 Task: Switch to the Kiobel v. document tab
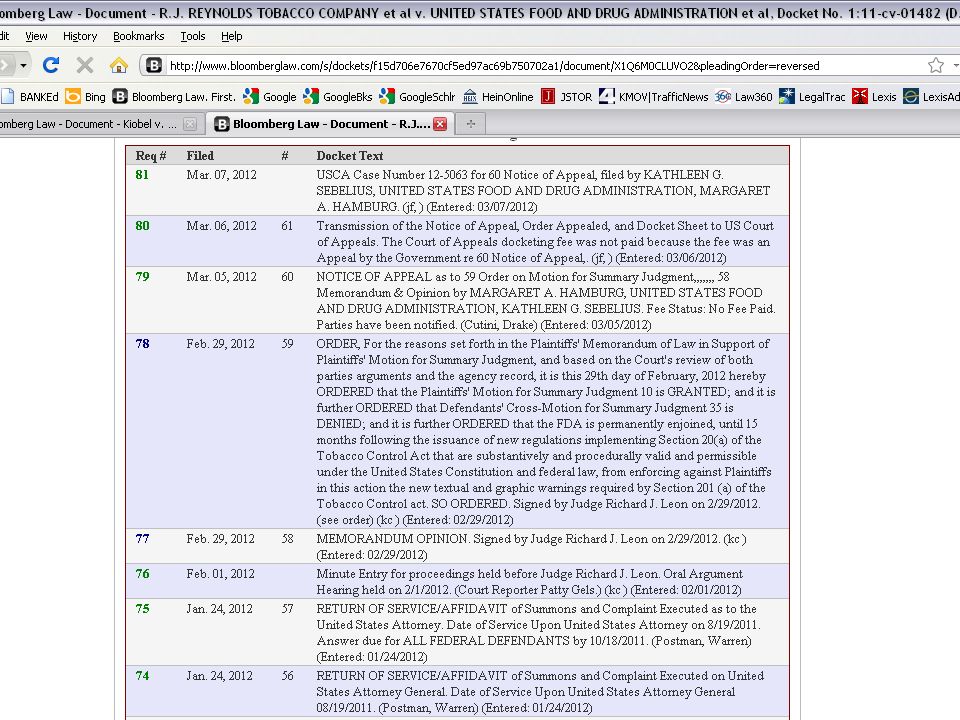point(92,124)
